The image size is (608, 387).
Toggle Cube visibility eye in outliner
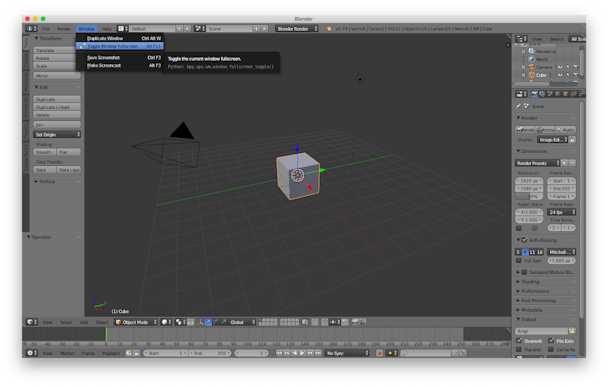pyautogui.click(x=560, y=75)
